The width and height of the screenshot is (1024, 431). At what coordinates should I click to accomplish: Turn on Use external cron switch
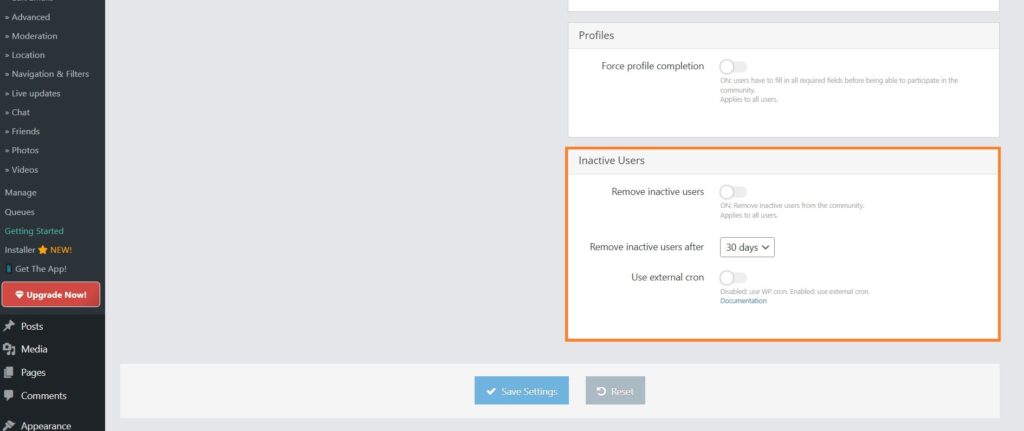point(733,278)
